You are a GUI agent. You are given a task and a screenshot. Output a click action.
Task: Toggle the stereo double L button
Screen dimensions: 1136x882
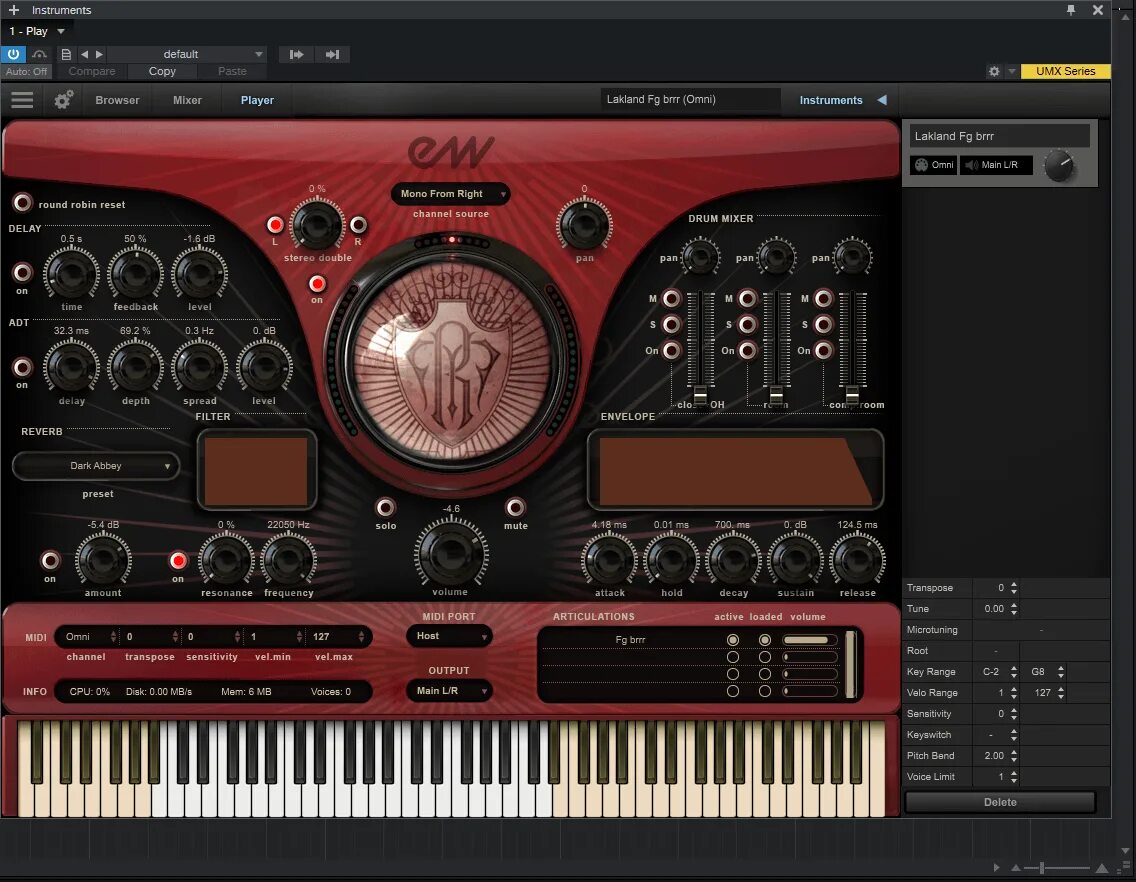pos(275,225)
